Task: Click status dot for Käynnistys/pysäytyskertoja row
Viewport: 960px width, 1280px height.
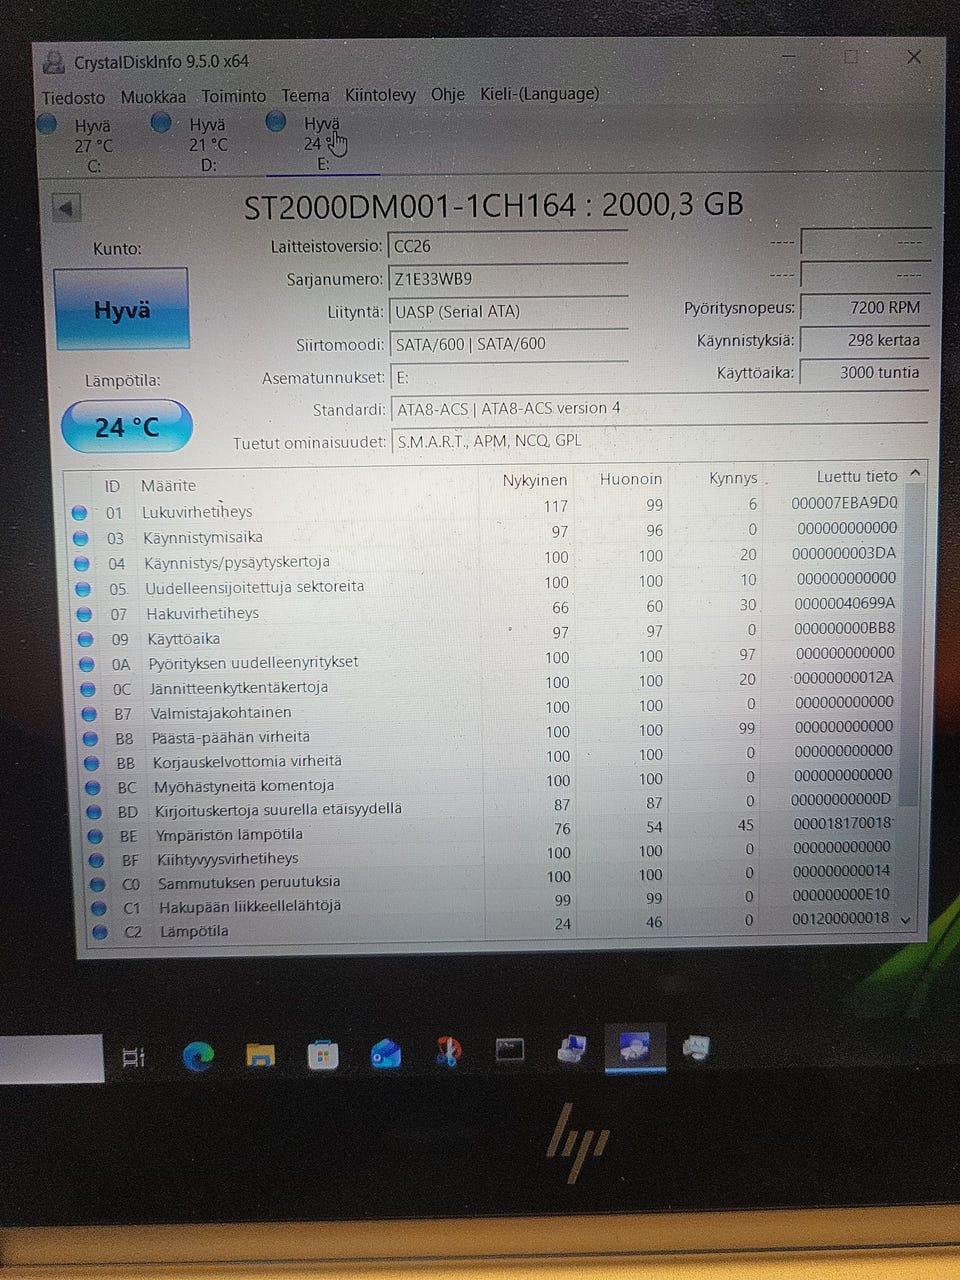Action: click(x=82, y=564)
